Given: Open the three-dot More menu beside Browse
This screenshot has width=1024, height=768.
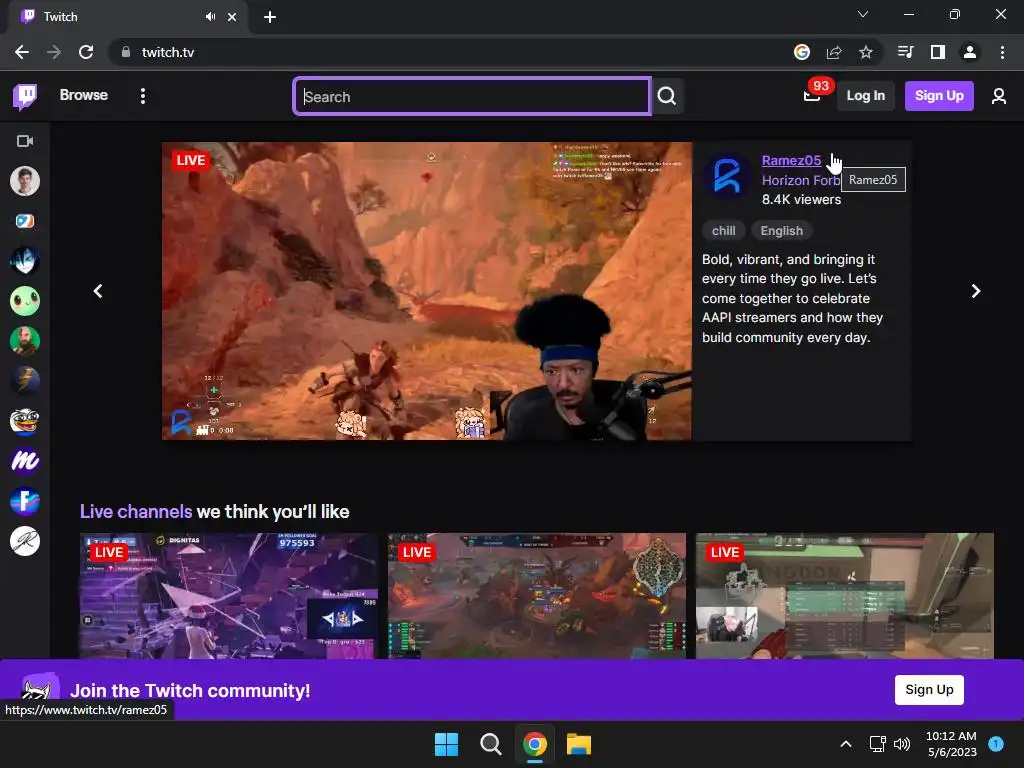Looking at the screenshot, I should point(143,96).
